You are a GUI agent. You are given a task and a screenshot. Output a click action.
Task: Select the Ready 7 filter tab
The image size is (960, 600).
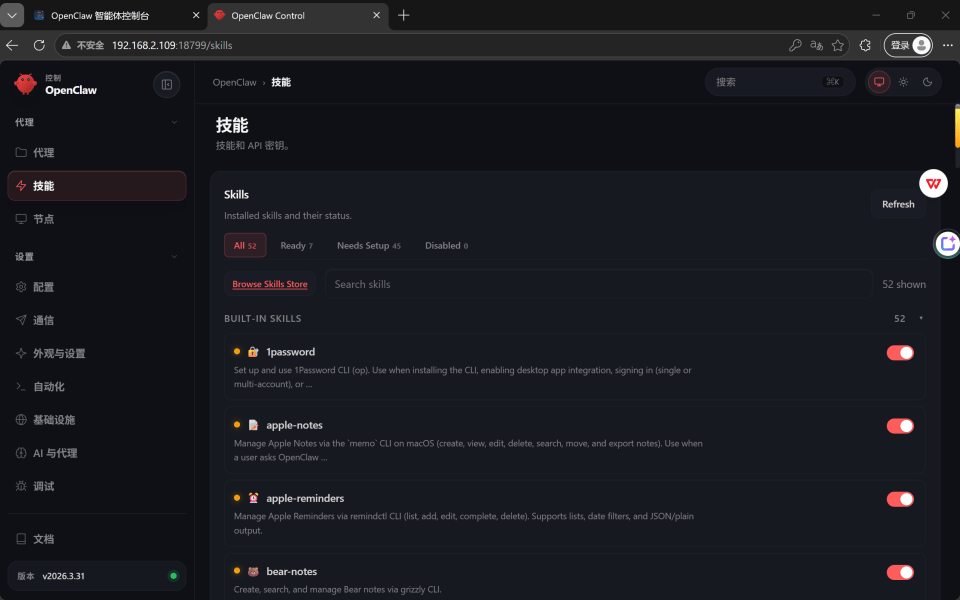296,246
